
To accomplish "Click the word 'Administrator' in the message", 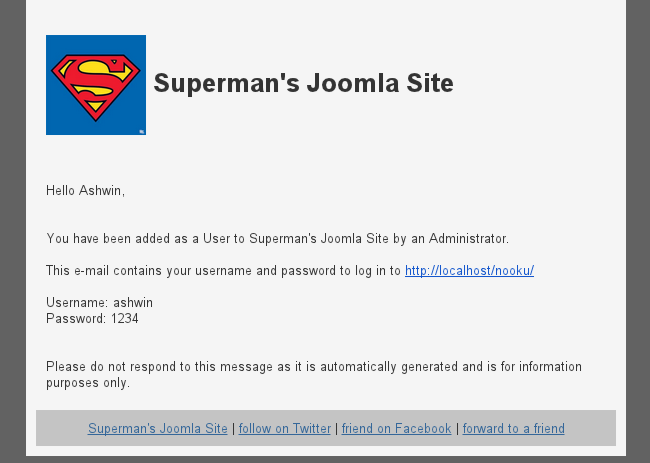I will tap(468, 239).
